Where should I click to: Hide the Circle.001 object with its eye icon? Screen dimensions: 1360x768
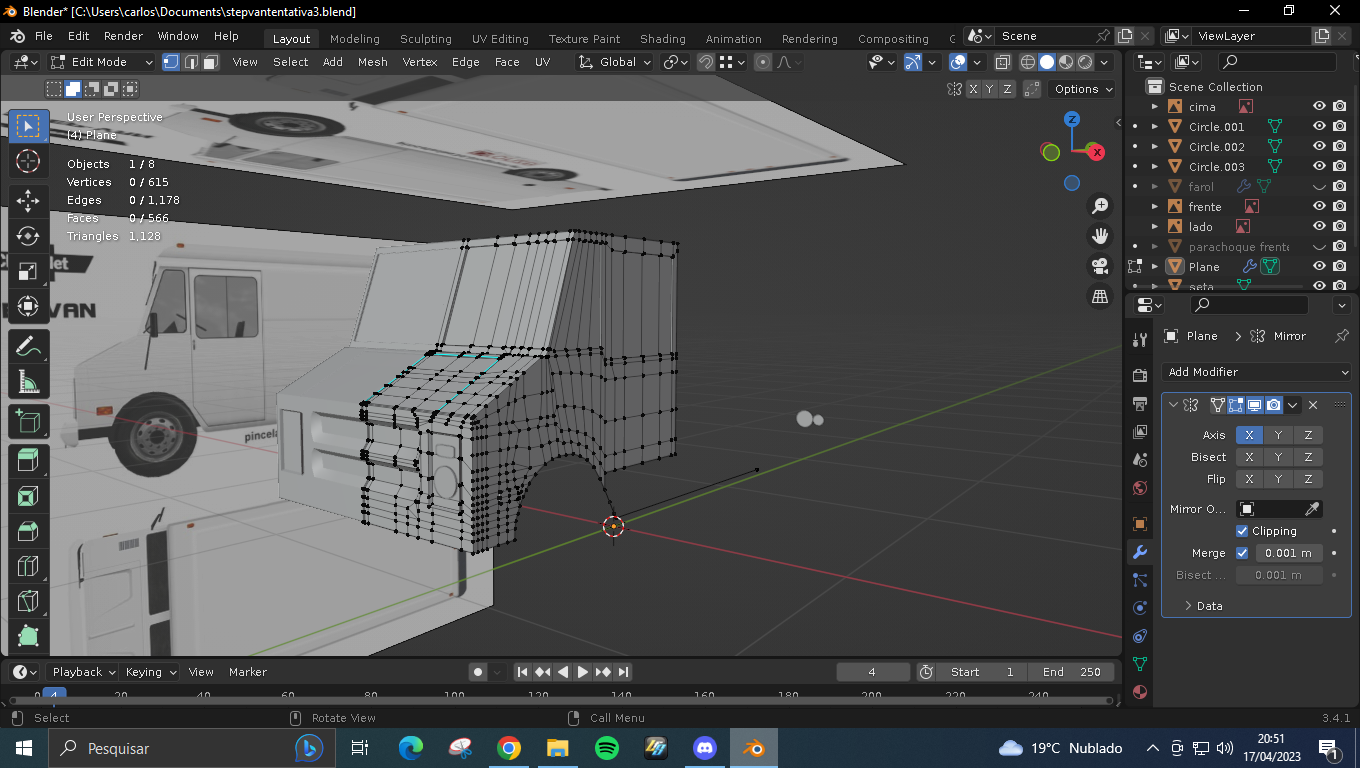click(1319, 127)
